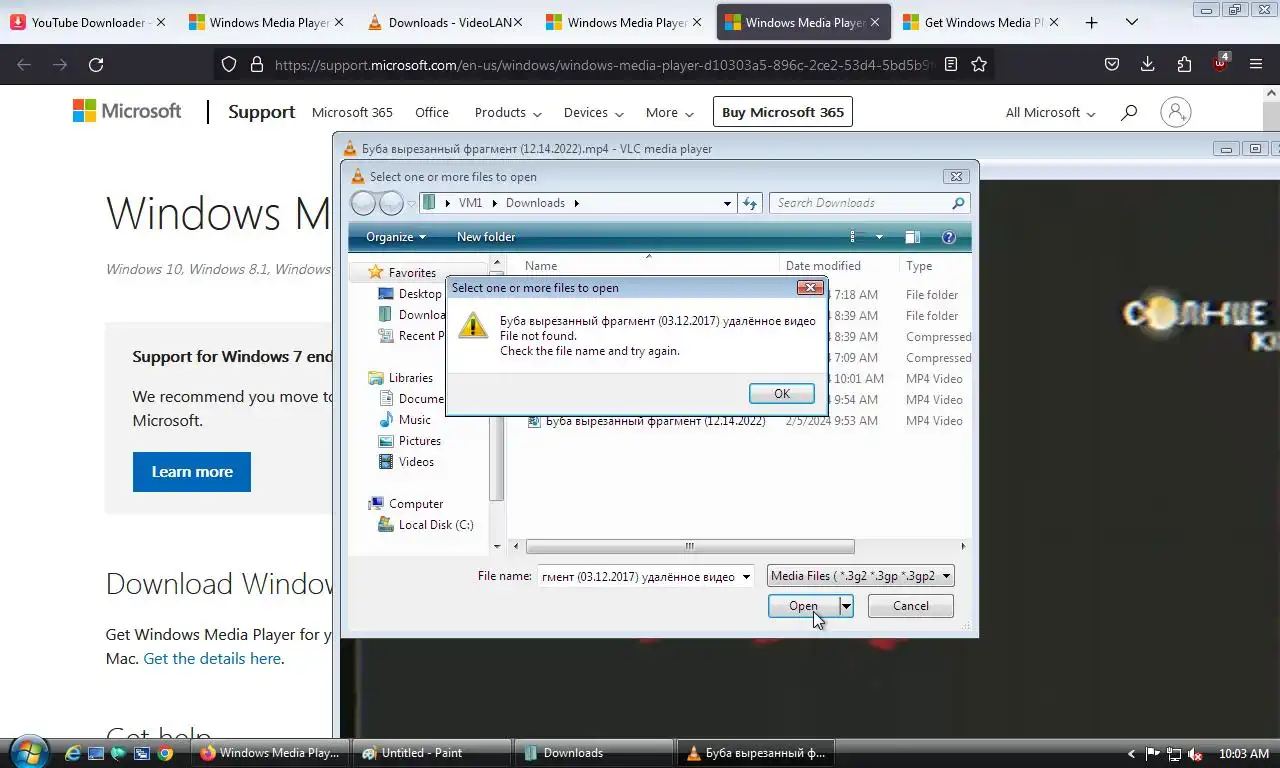The width and height of the screenshot is (1280, 768).
Task: Open Microsoft 365 nav link
Action: [x=352, y=112]
